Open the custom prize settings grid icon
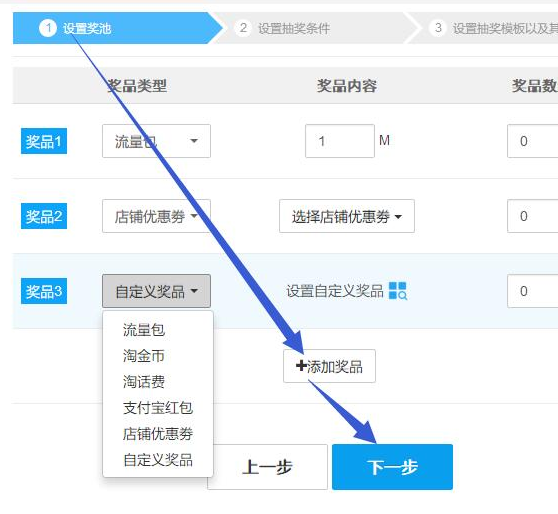This screenshot has height=514, width=558. (x=398, y=291)
